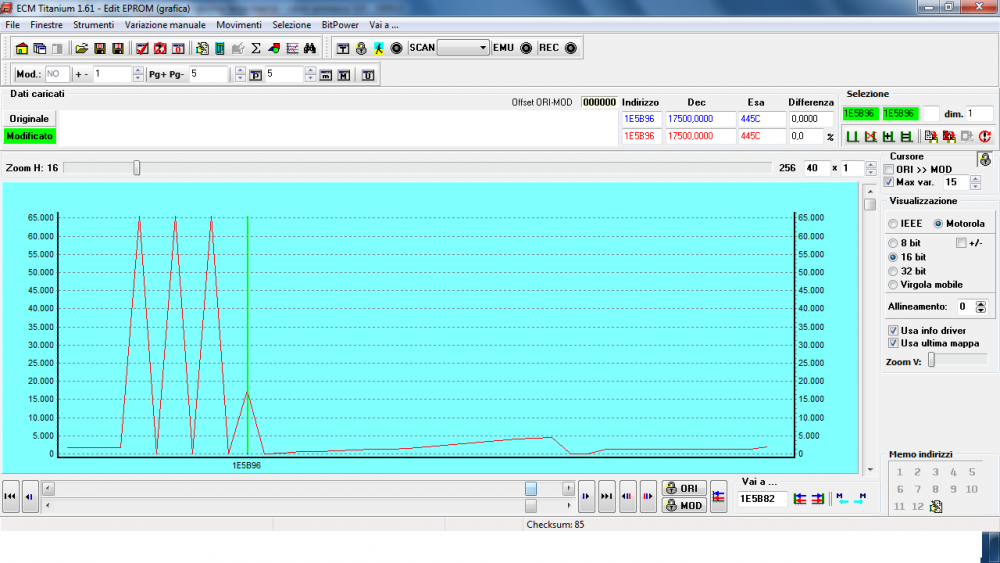Click the Zoom H slider handle
The width and height of the screenshot is (1000, 563).
[x=136, y=168]
